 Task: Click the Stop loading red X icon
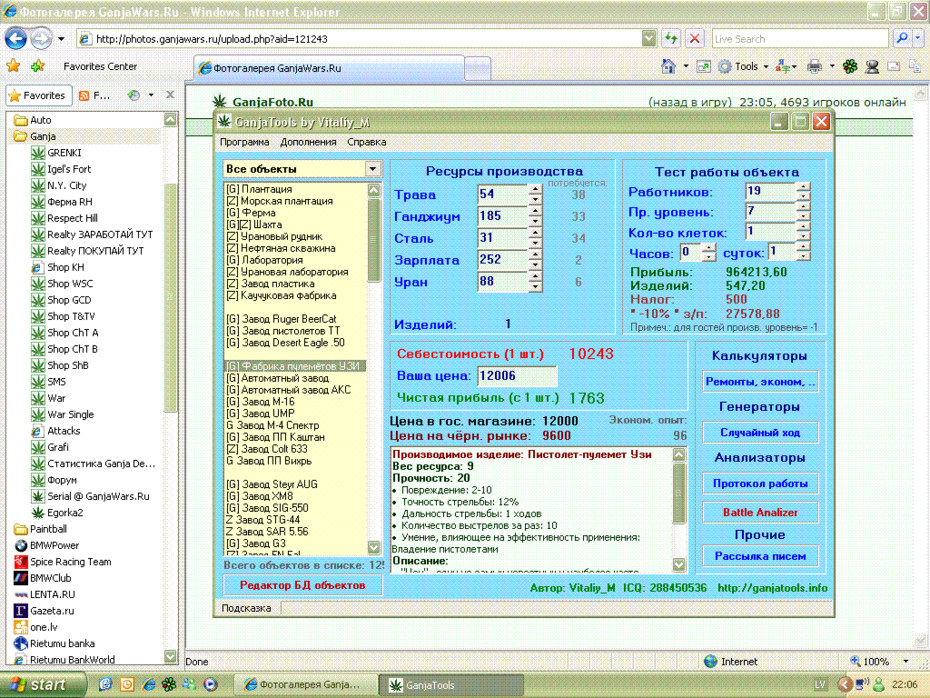click(695, 39)
